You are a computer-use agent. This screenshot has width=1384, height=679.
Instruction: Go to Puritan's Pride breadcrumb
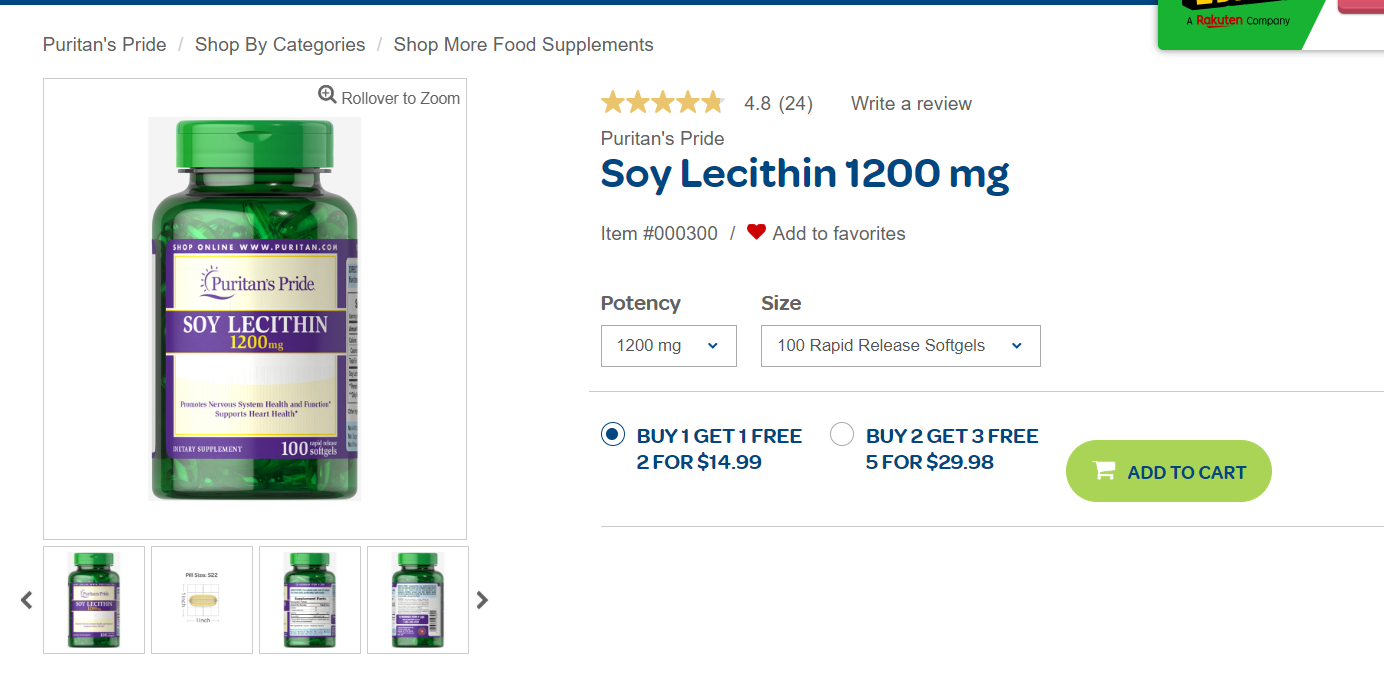(x=104, y=45)
